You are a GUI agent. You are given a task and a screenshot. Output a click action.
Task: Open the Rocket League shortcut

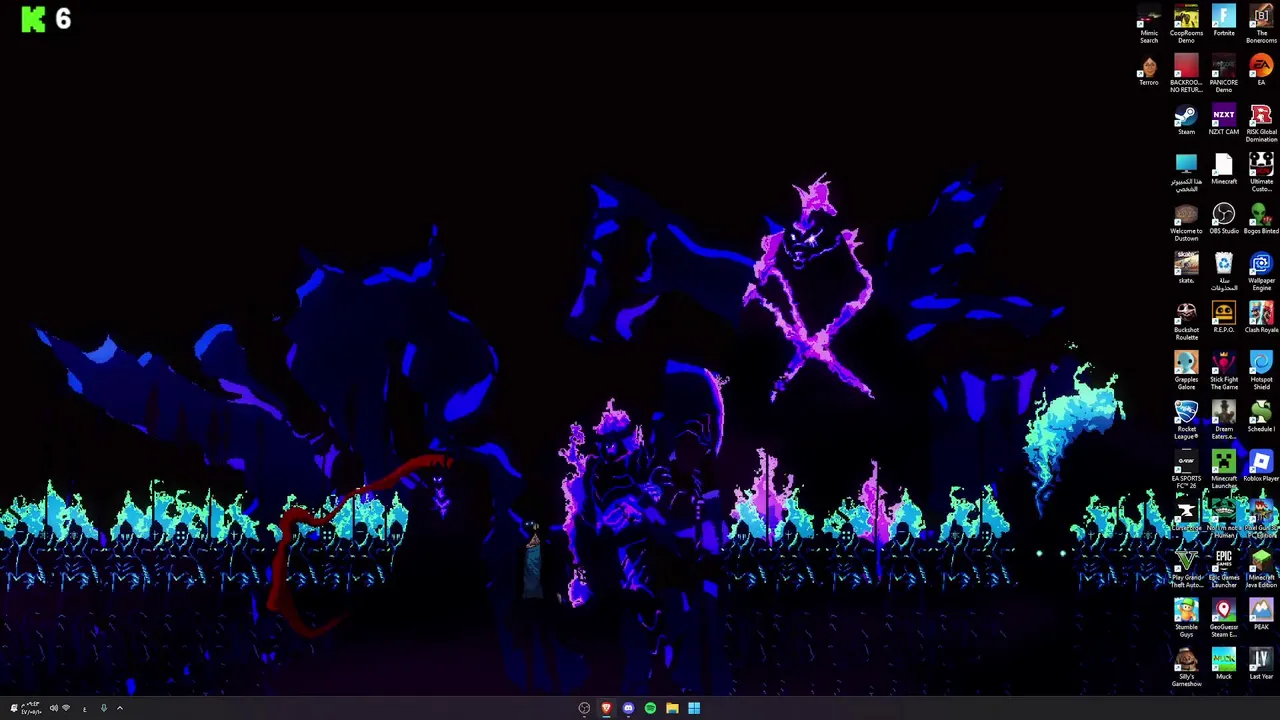[1186, 420]
